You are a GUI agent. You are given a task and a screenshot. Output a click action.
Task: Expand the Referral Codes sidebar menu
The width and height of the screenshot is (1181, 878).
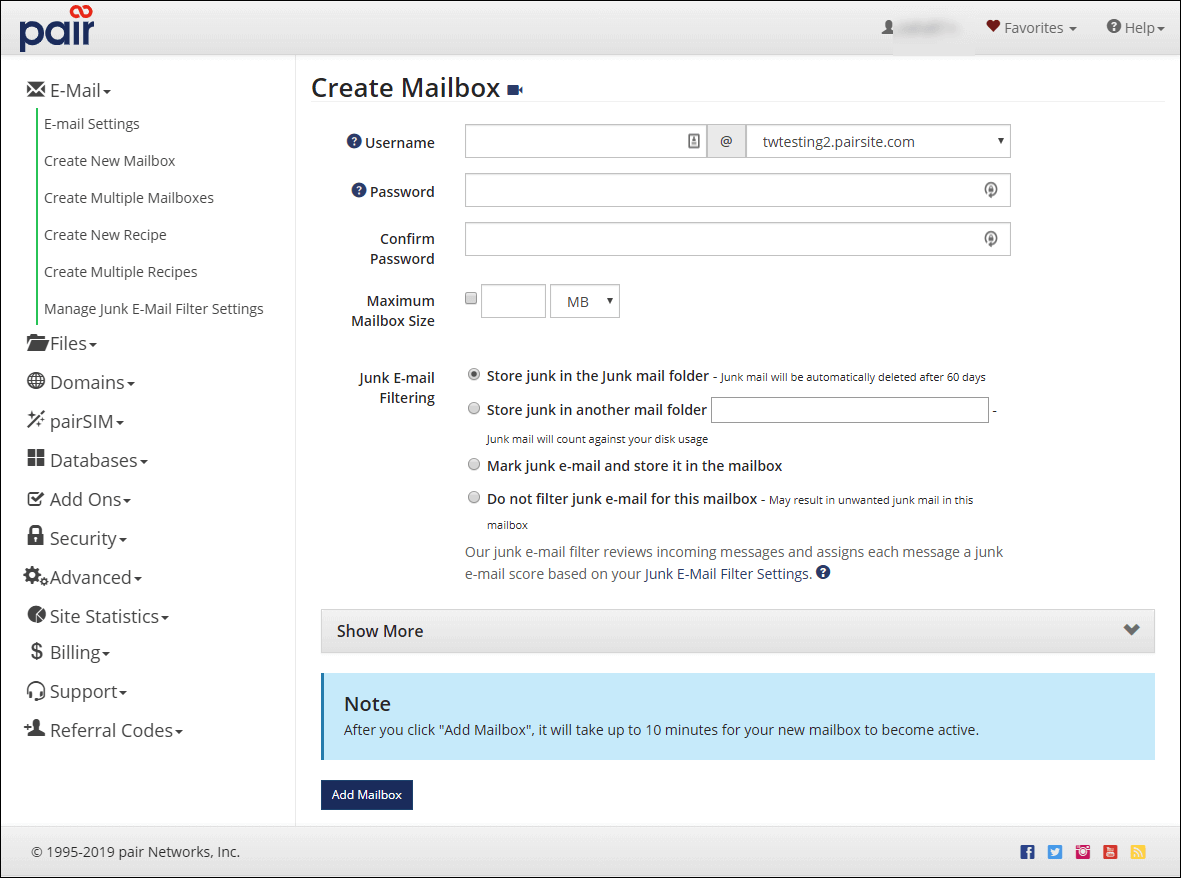[x=103, y=730]
